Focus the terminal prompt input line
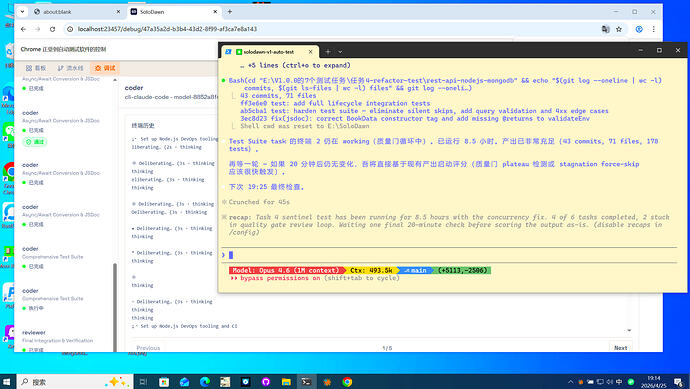 449,255
